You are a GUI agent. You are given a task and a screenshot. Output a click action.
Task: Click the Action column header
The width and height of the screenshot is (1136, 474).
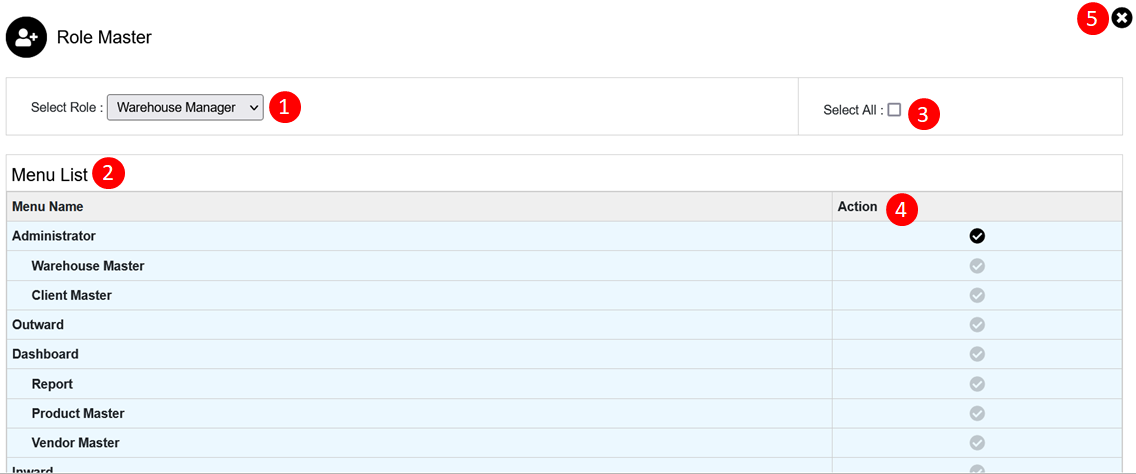857,207
